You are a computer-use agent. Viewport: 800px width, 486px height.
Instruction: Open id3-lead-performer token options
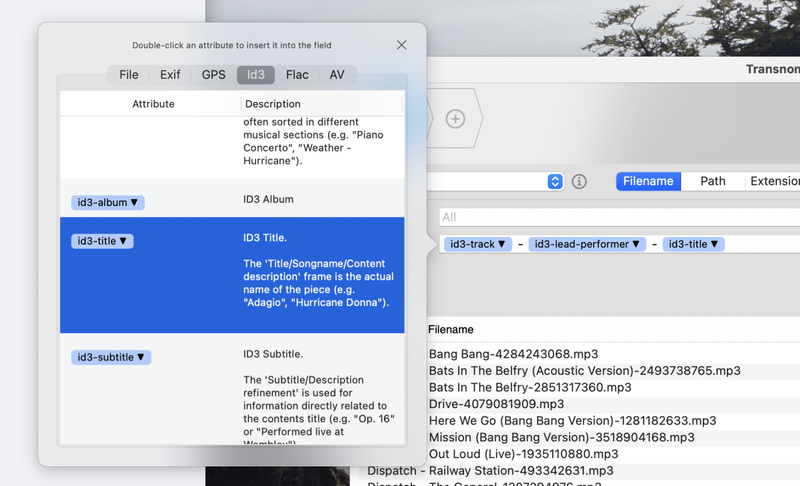(587, 244)
